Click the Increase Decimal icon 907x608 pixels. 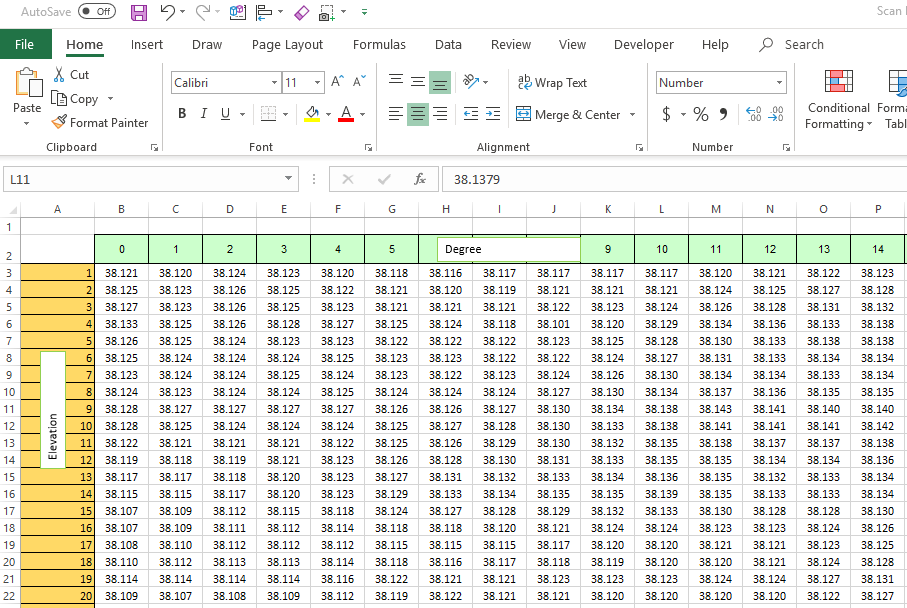point(753,114)
